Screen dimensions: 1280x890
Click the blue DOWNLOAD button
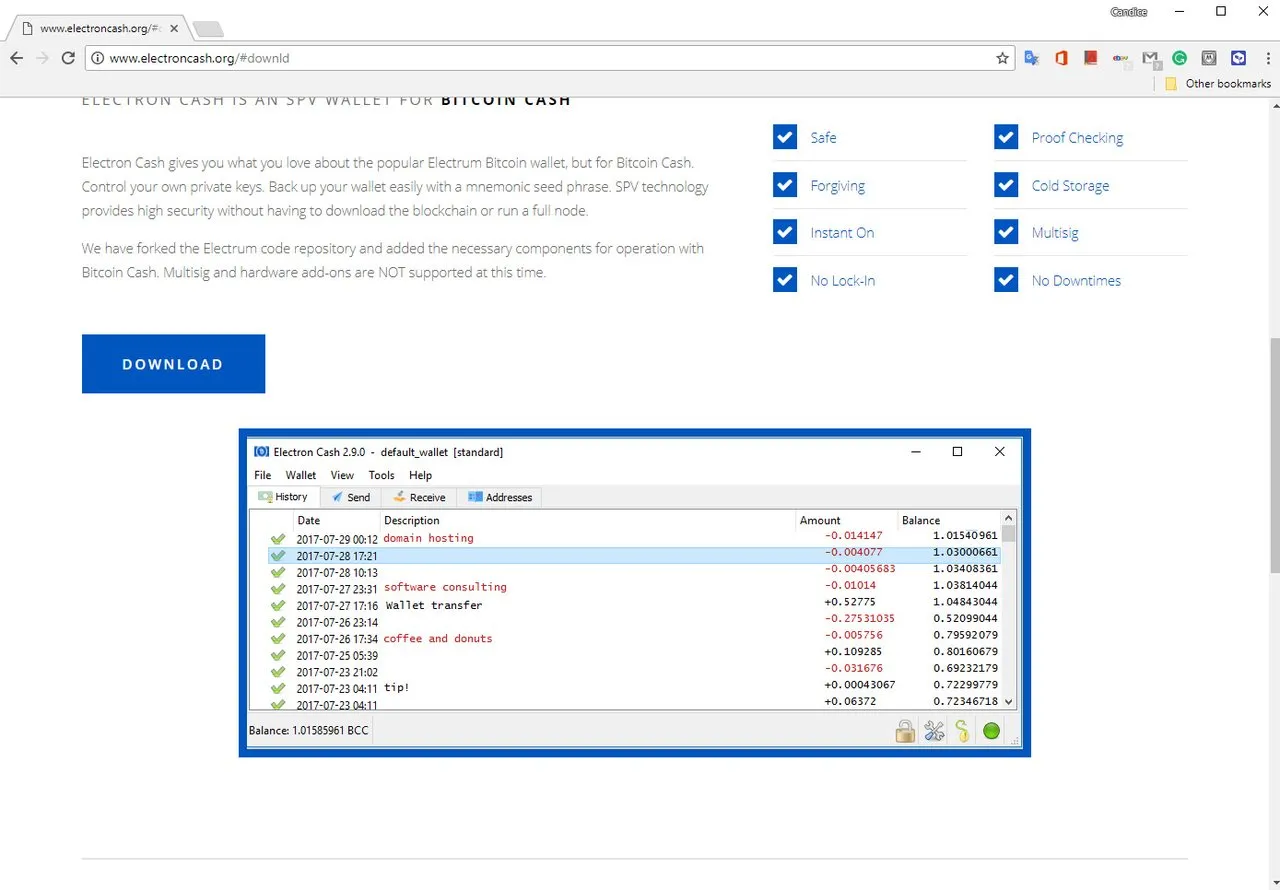pyautogui.click(x=173, y=364)
